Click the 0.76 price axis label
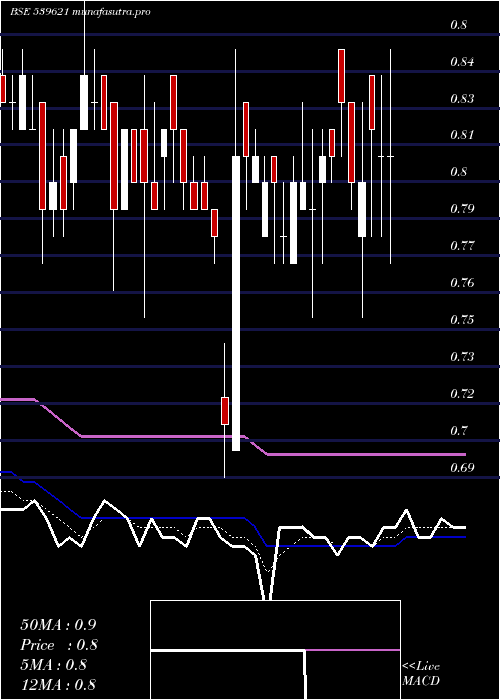The height and width of the screenshot is (700, 500). [462, 283]
